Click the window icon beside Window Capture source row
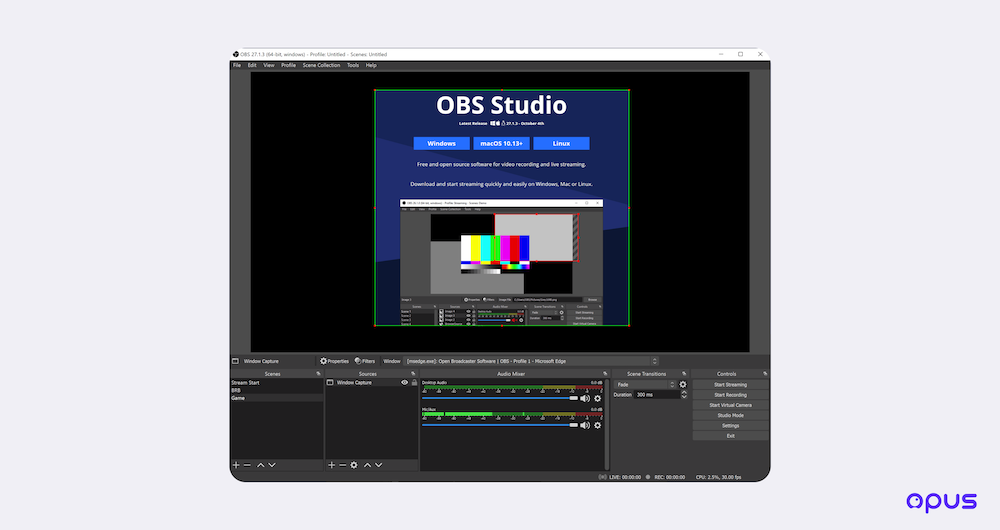The width and height of the screenshot is (1000, 530). click(330, 383)
